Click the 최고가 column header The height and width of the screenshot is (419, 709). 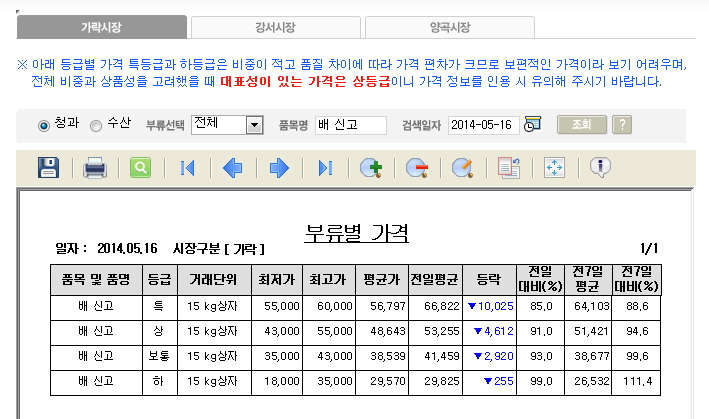click(x=329, y=280)
